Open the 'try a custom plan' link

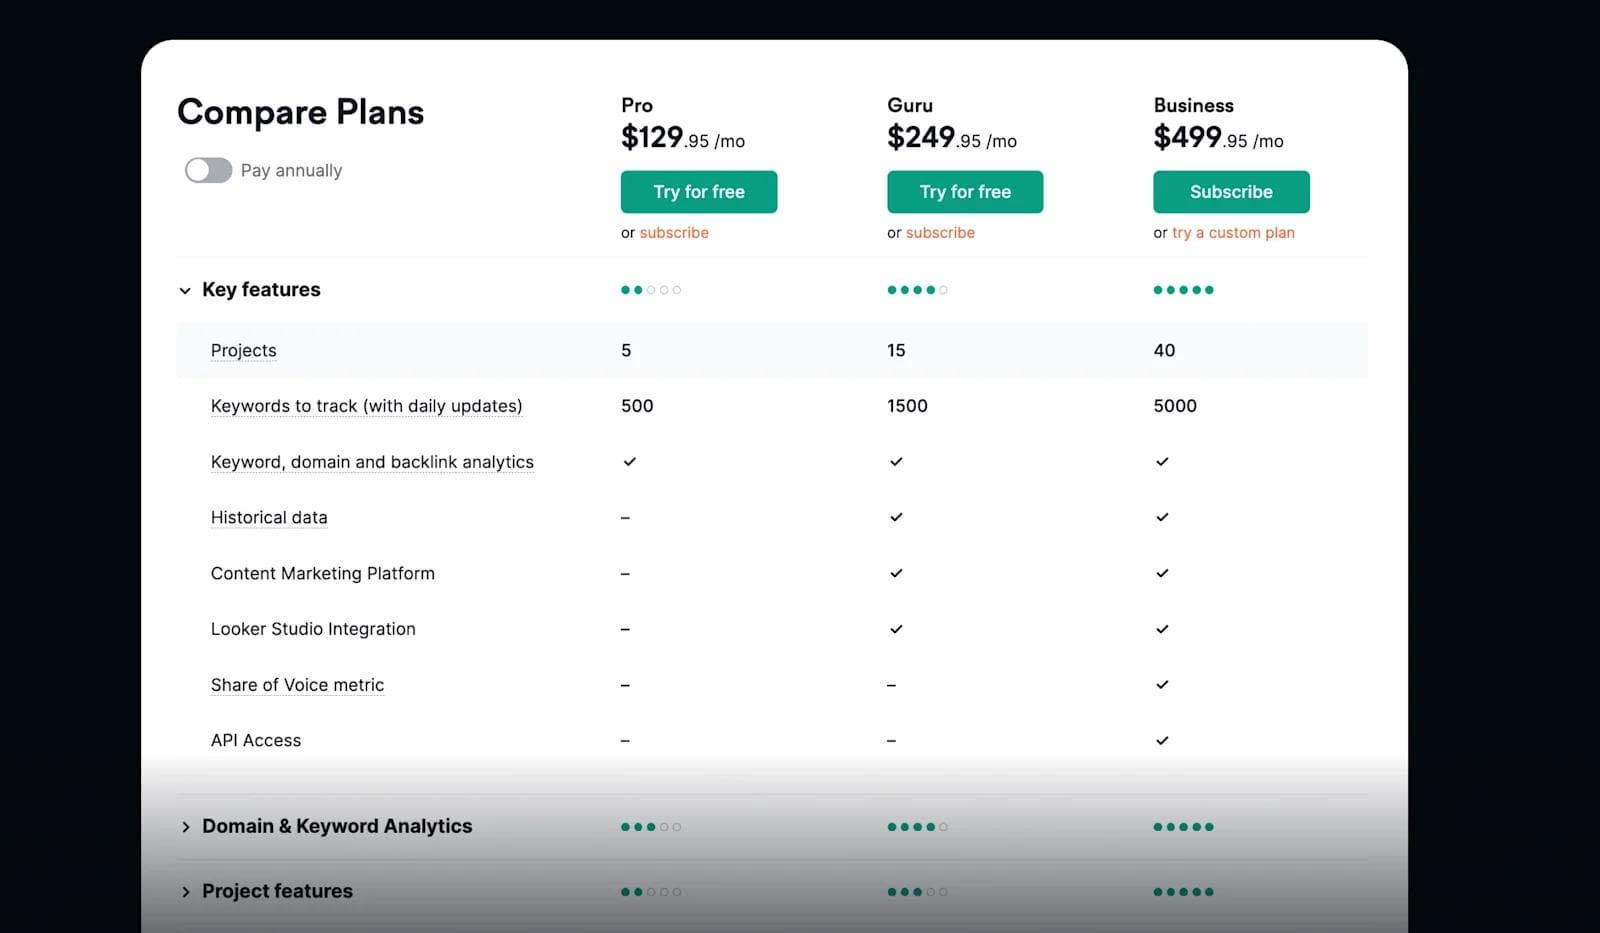pyautogui.click(x=1233, y=232)
